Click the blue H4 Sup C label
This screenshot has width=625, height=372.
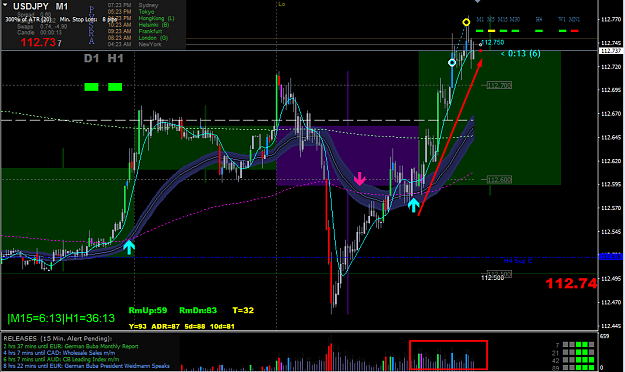[518, 261]
